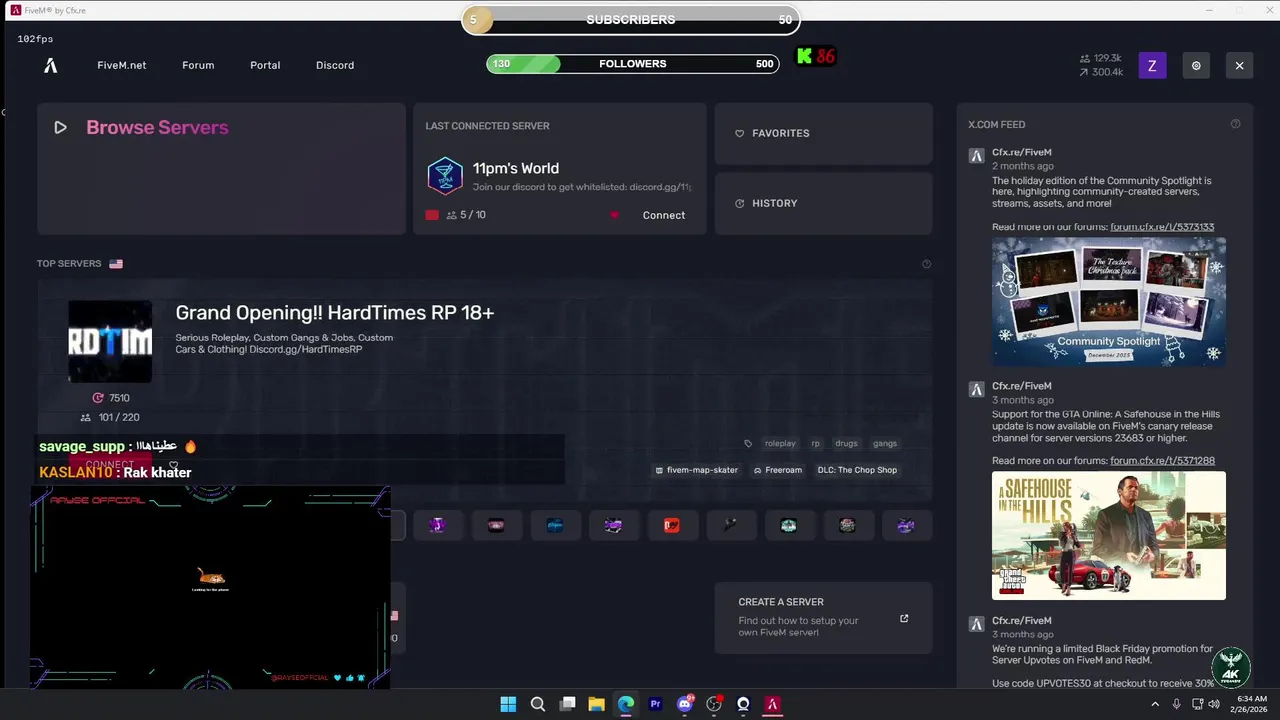Open Create a Server link

(823, 618)
